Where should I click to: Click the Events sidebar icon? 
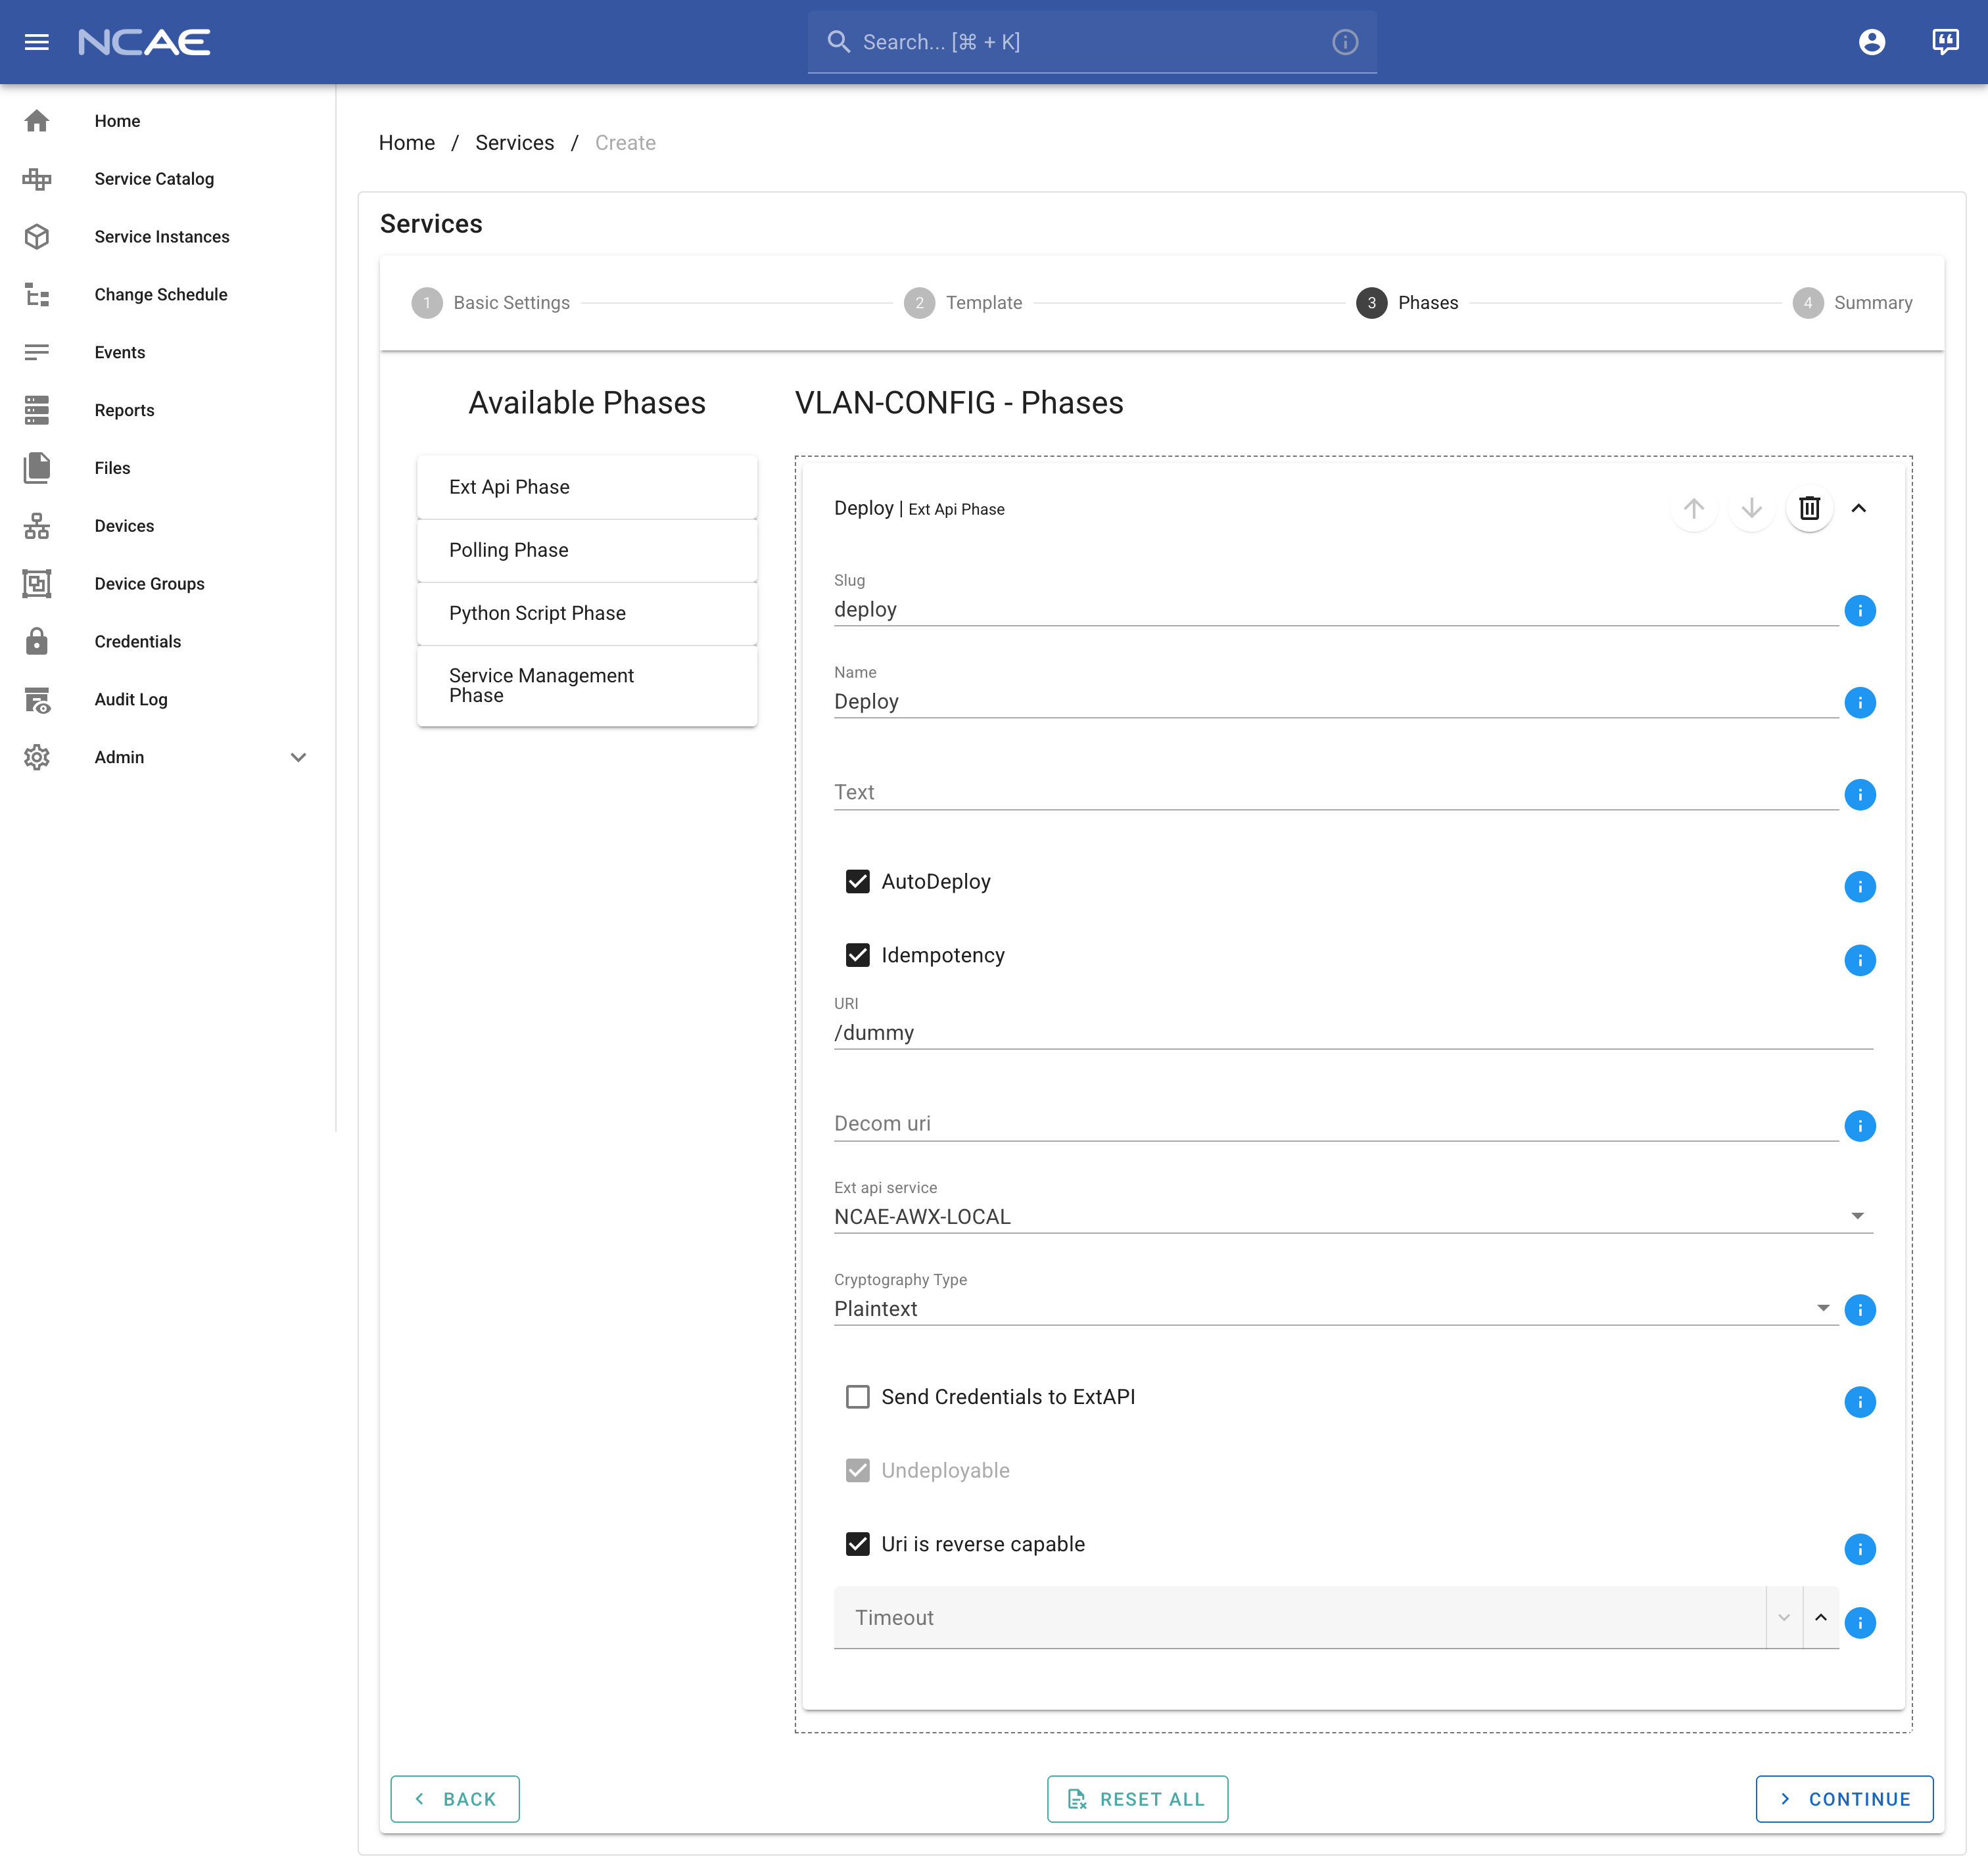37,353
